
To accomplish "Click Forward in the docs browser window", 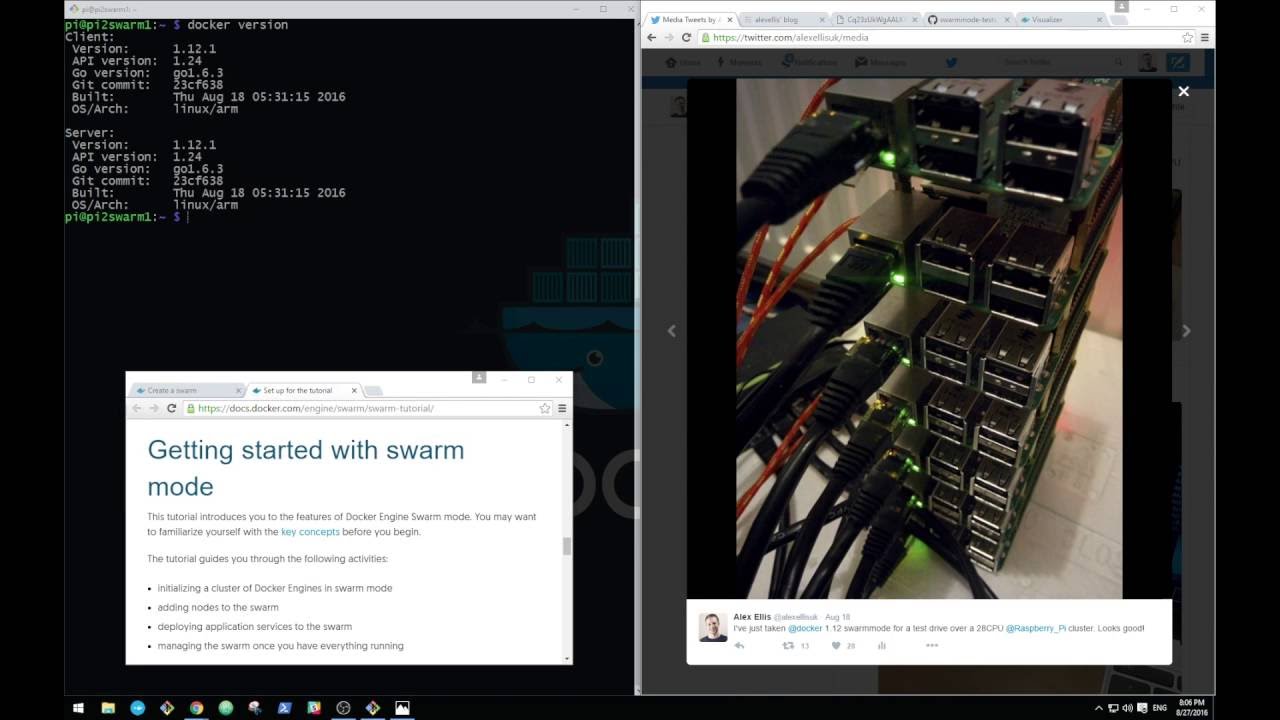I will 154,408.
